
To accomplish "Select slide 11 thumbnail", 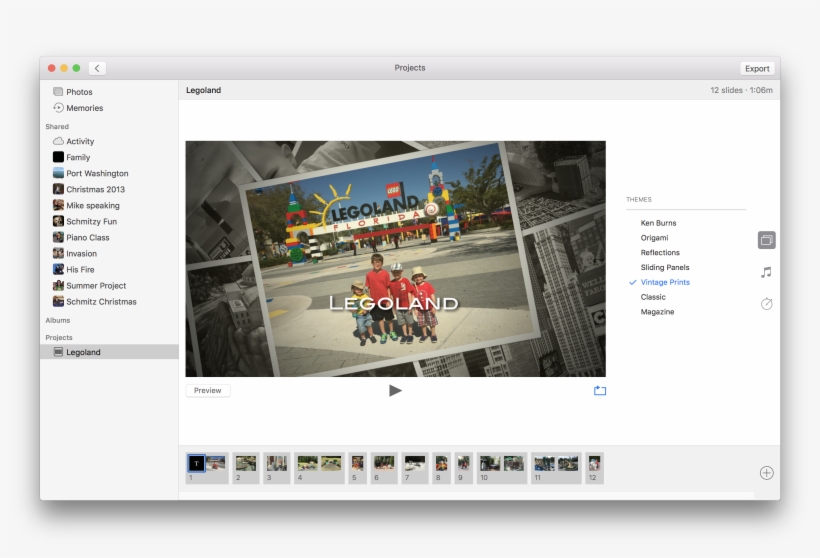I will [556, 468].
